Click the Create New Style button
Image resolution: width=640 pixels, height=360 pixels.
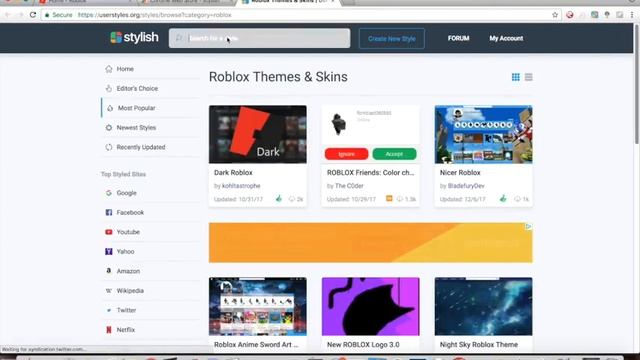391,38
